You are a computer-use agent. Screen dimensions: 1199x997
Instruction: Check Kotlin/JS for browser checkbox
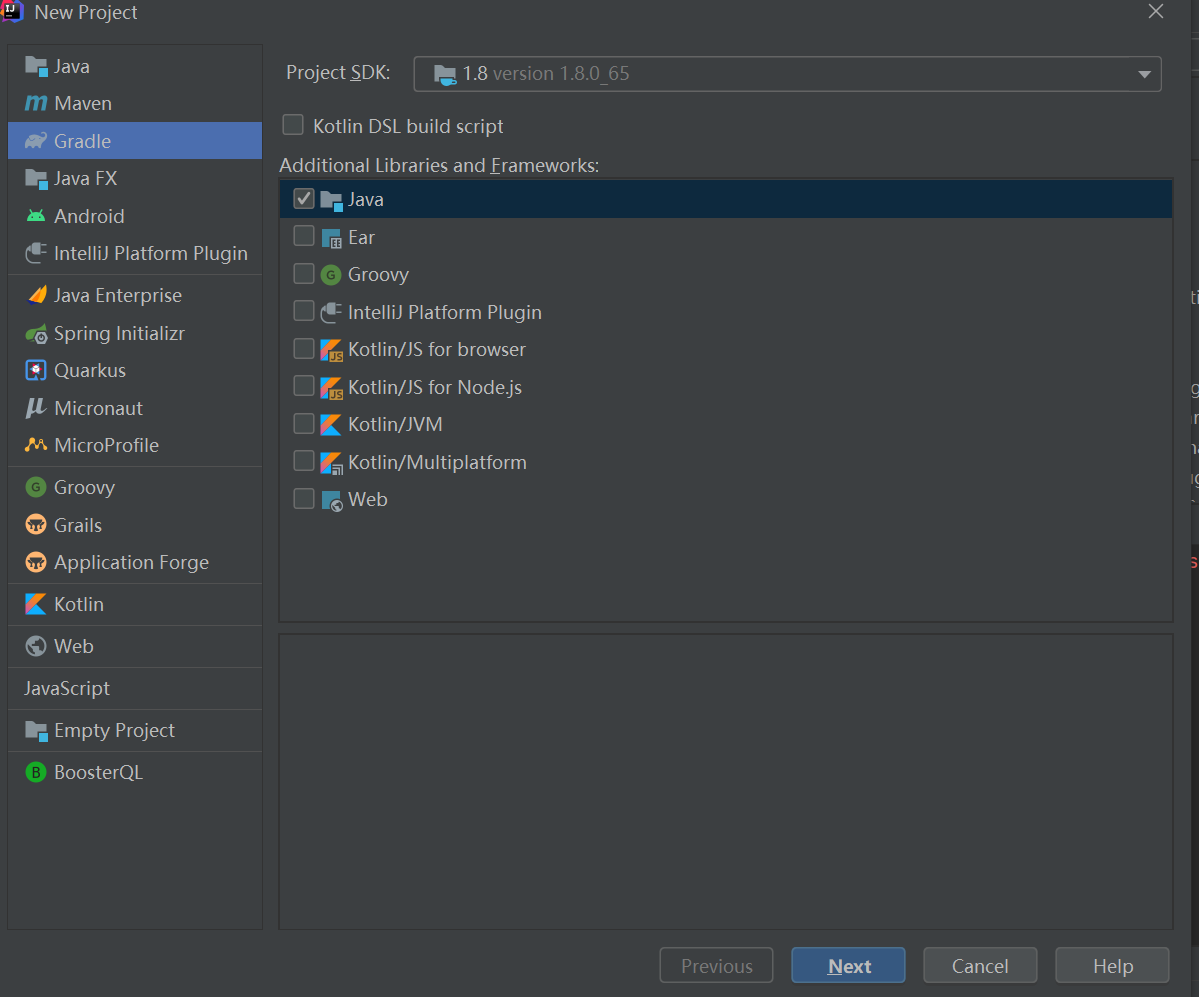point(304,349)
